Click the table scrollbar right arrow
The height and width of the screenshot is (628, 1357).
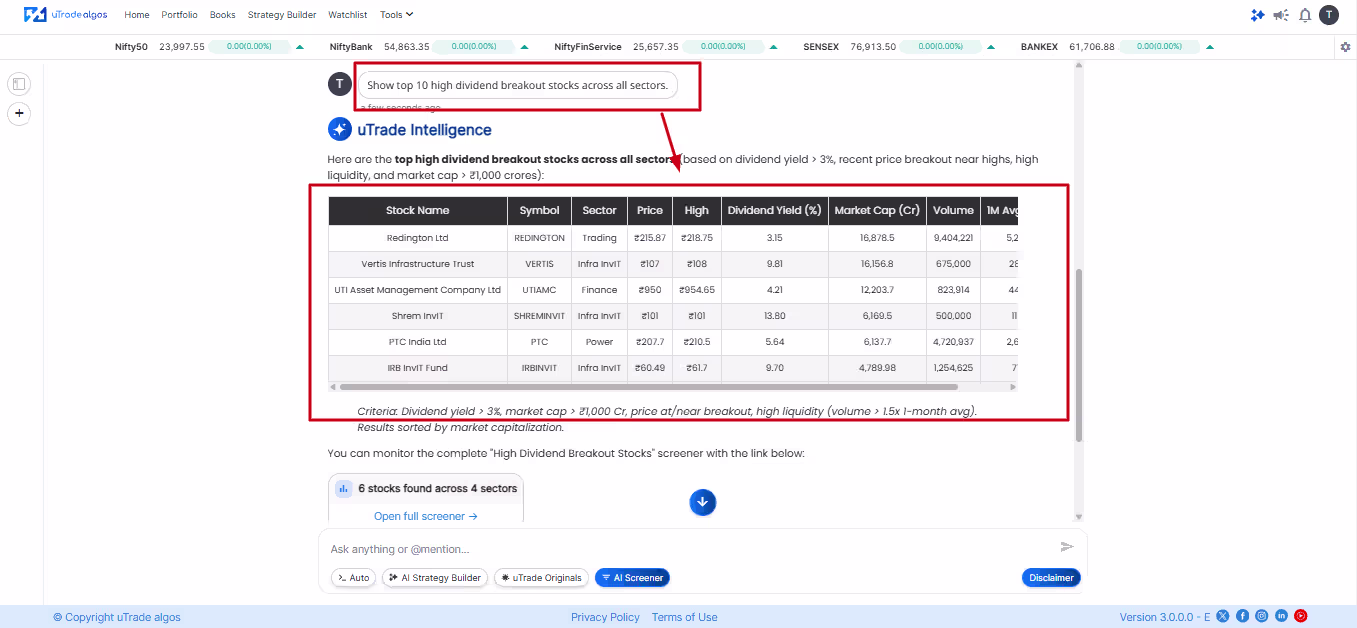[x=1012, y=386]
